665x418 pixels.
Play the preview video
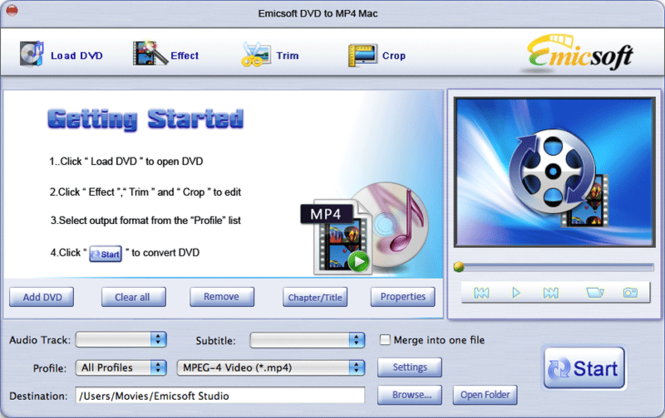click(x=516, y=293)
